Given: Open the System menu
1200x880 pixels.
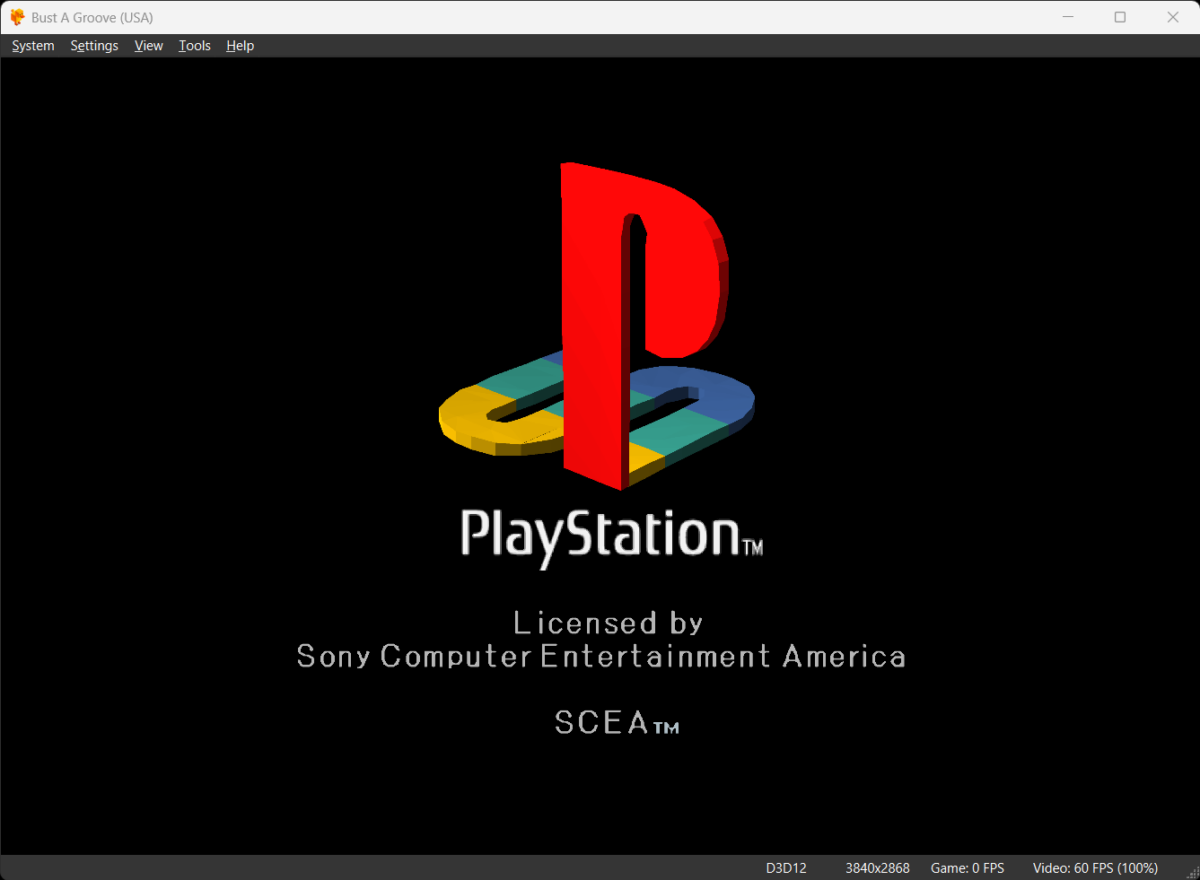Looking at the screenshot, I should tap(32, 45).
